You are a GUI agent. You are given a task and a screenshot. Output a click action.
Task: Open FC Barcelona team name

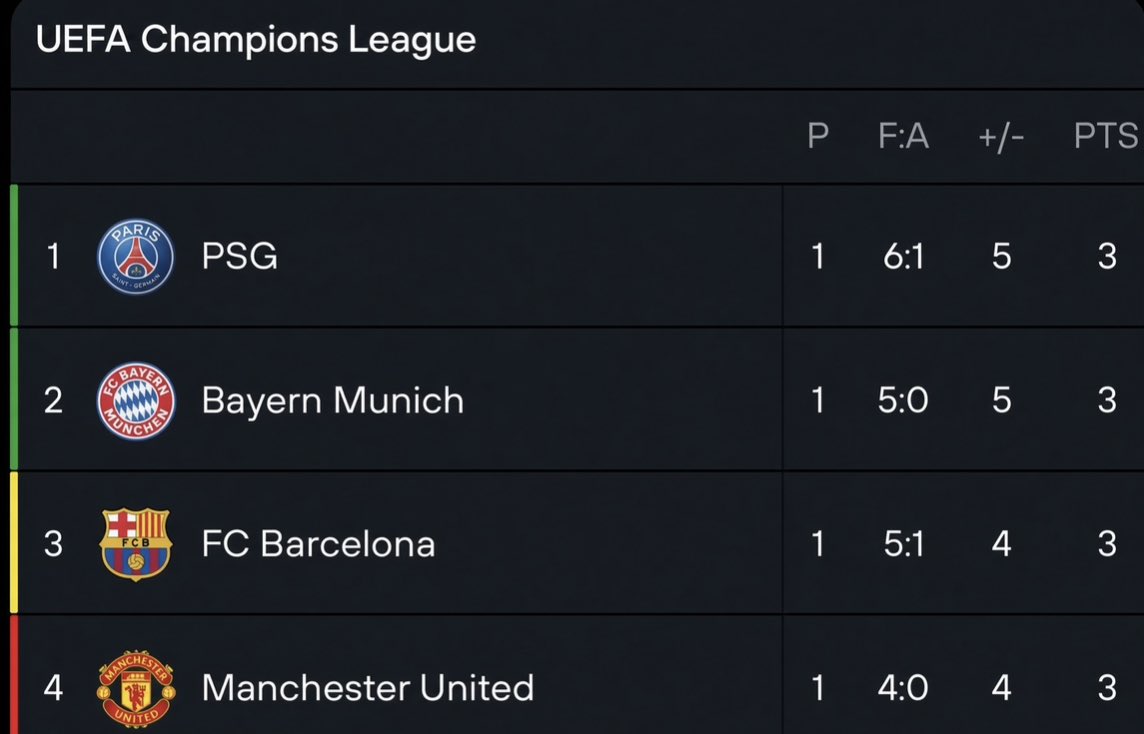tap(318, 544)
